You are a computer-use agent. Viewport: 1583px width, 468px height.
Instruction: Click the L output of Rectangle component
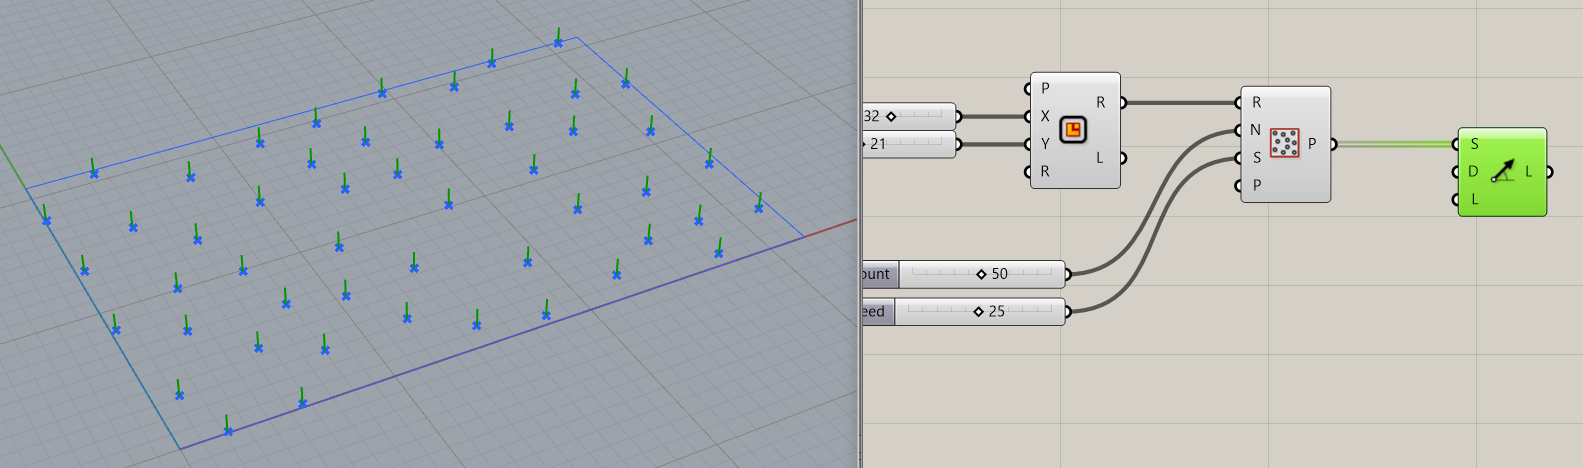(1100, 158)
